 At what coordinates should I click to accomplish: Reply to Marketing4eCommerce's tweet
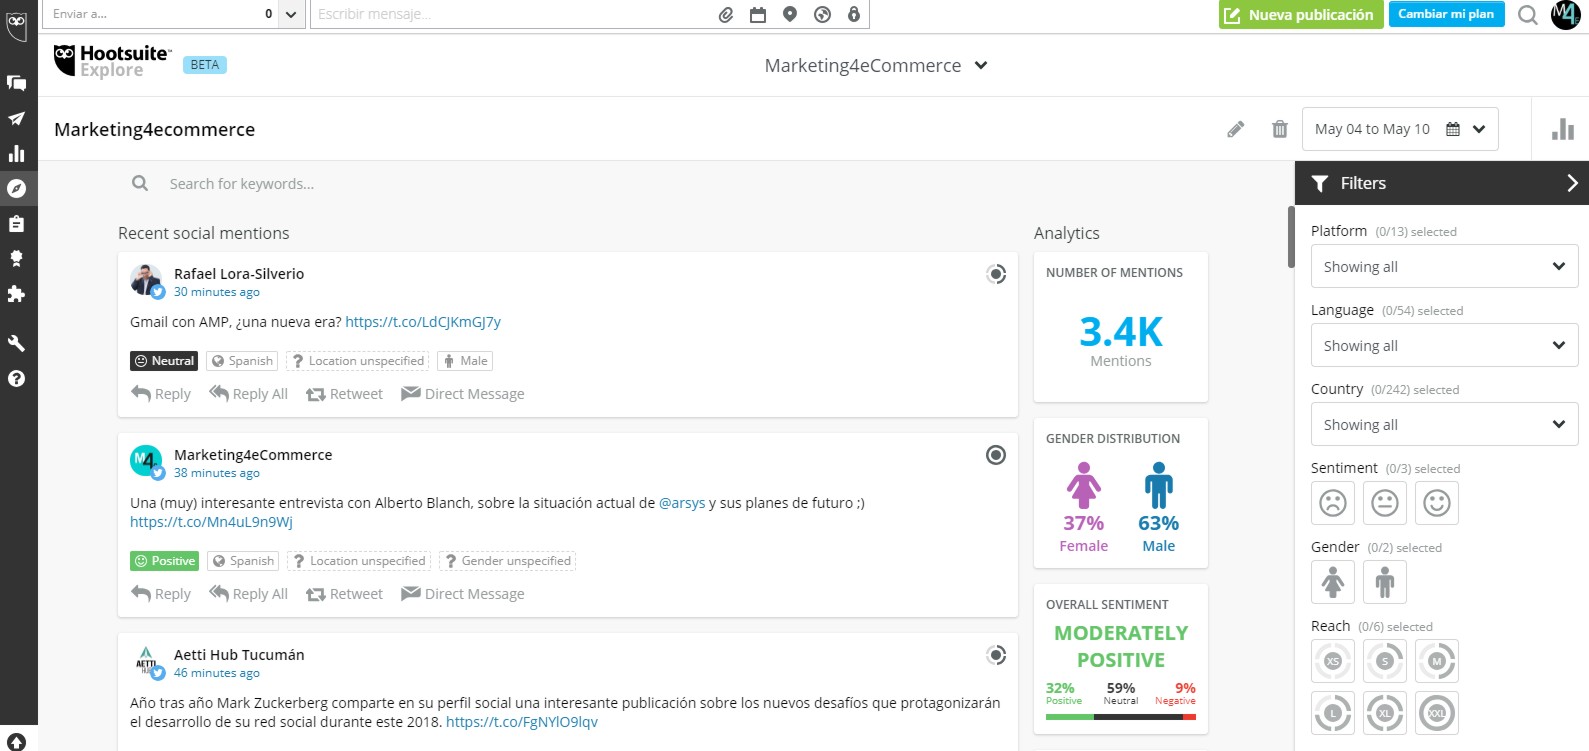[161, 594]
